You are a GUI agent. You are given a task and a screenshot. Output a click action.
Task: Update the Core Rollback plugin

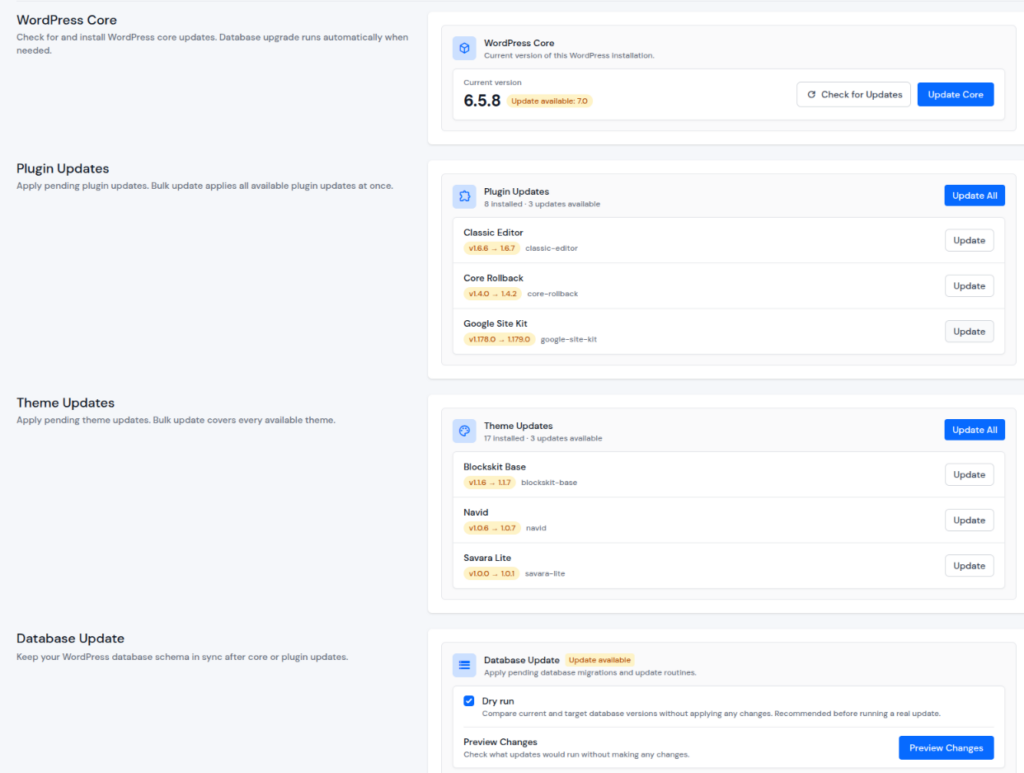[x=969, y=286]
